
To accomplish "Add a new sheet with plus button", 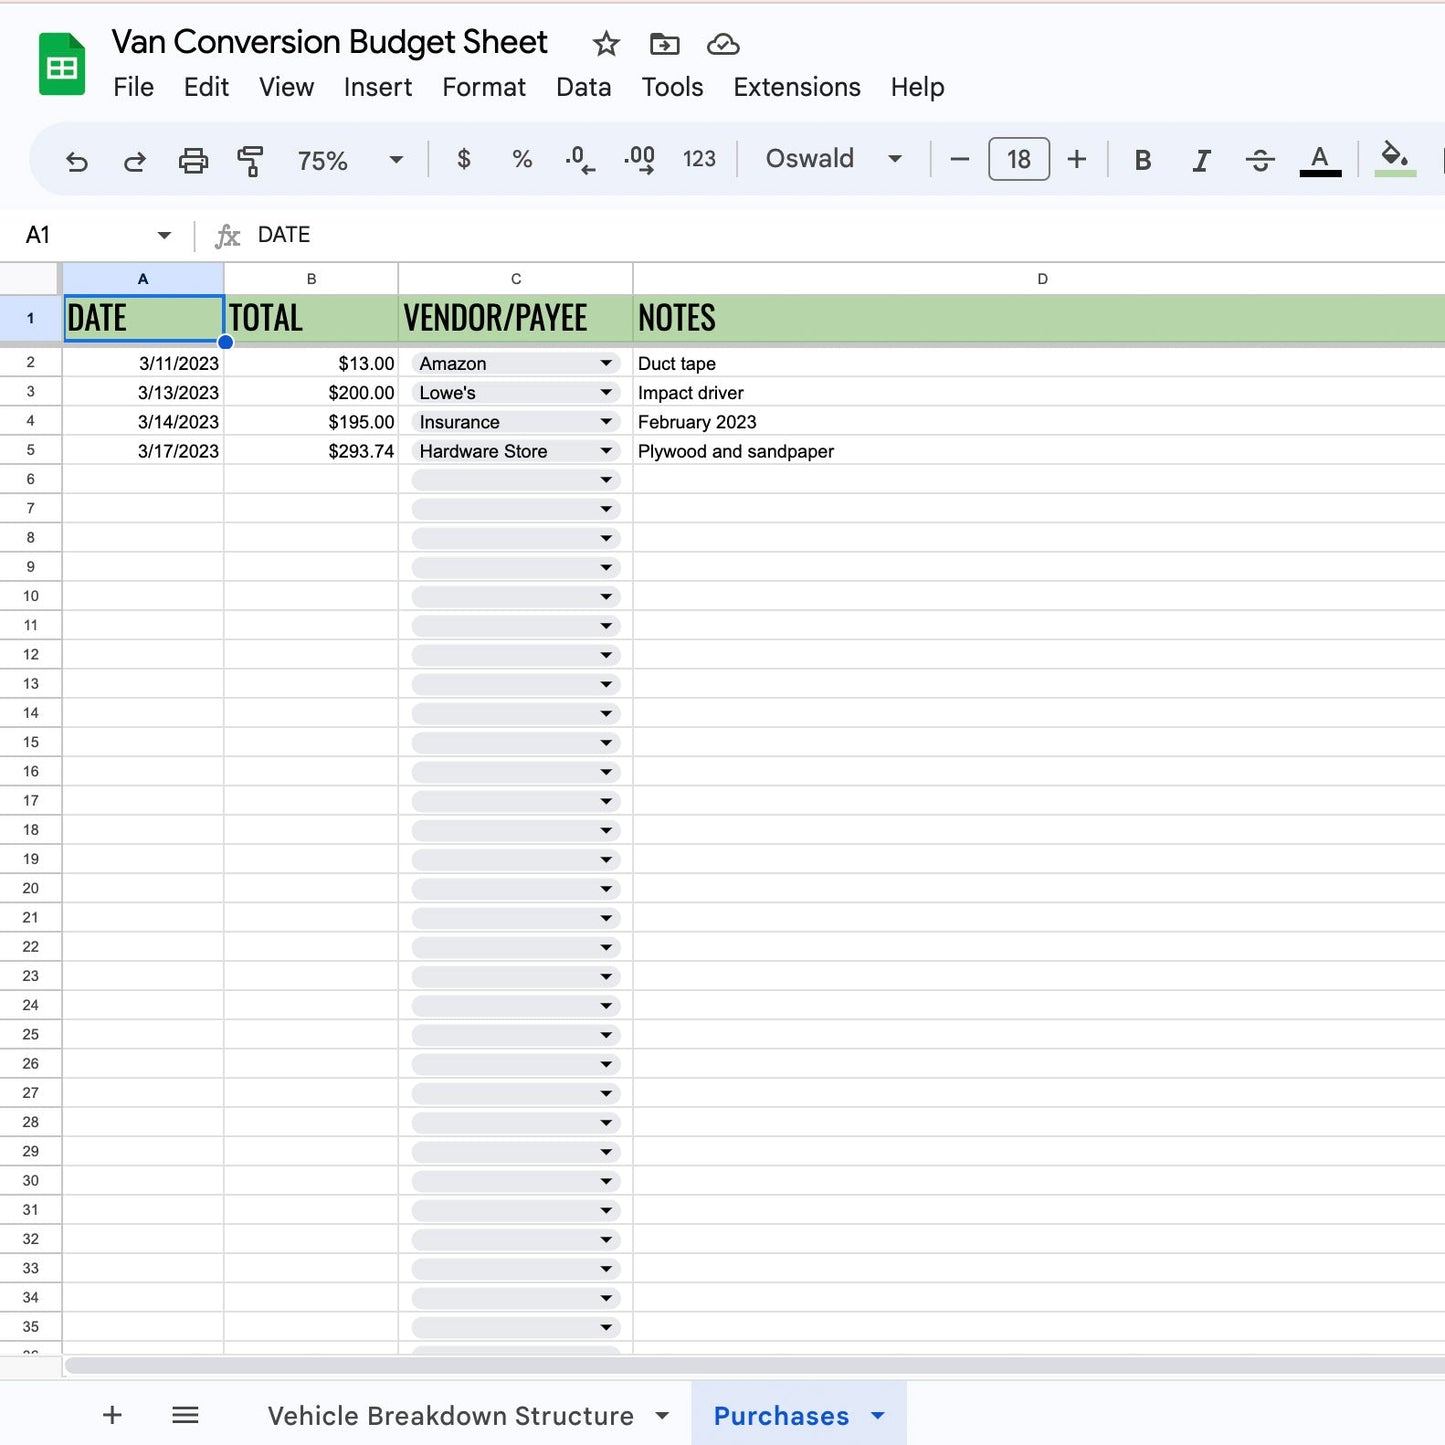I will tap(112, 1415).
